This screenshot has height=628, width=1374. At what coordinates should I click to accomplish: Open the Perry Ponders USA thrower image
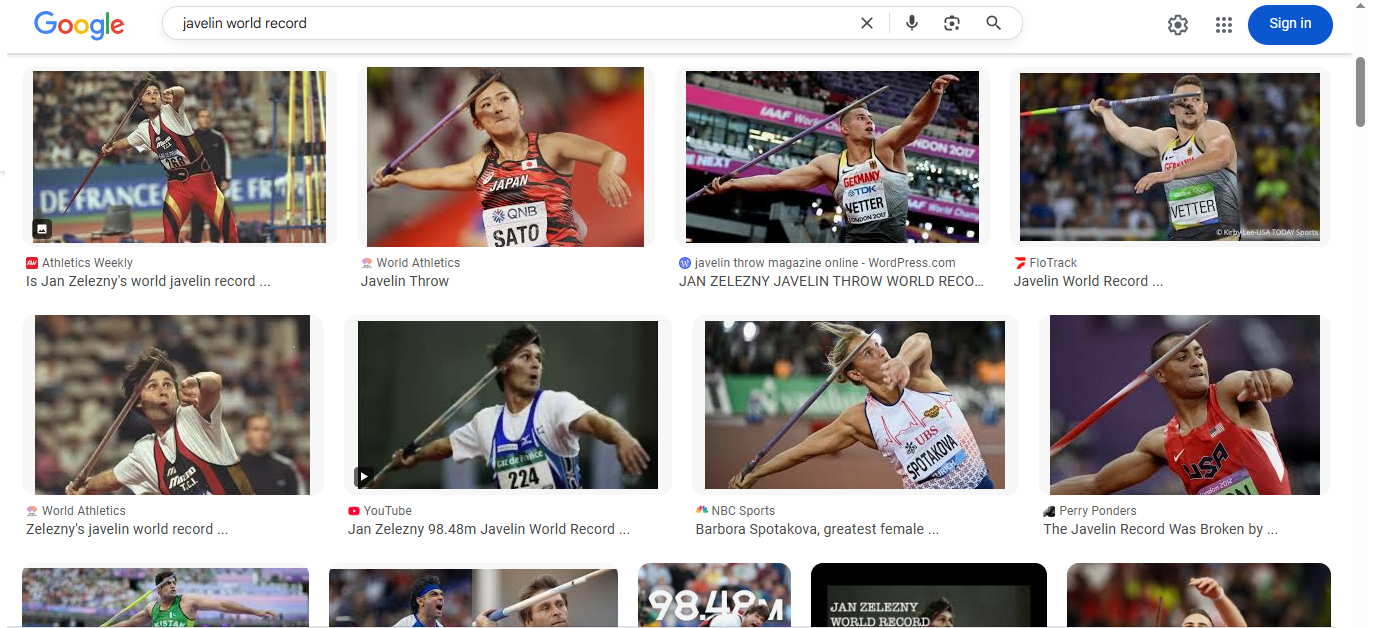1185,405
